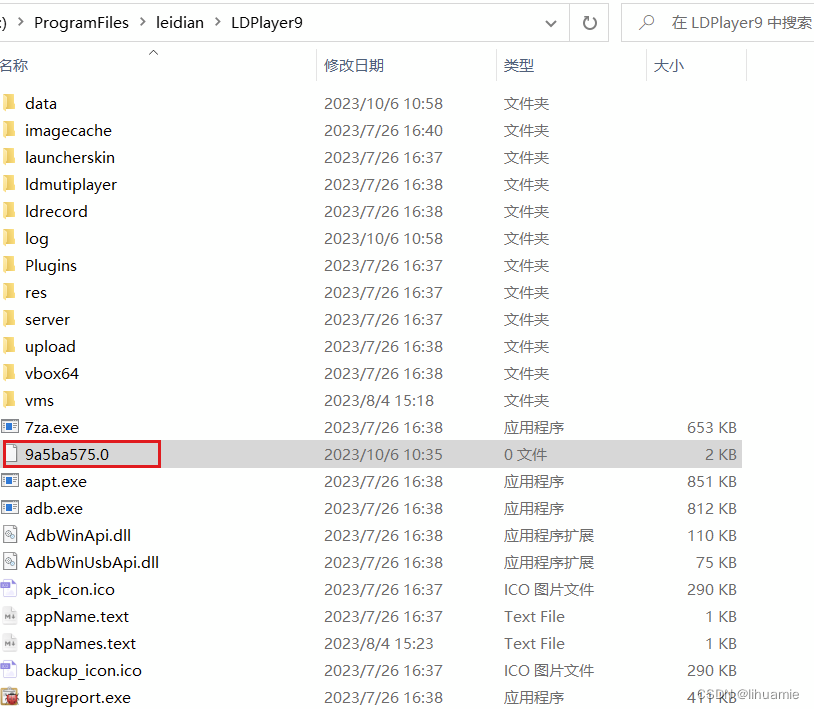The width and height of the screenshot is (814, 709).
Task: Click the 应用程序 type of adb.exe
Action: [x=534, y=509]
